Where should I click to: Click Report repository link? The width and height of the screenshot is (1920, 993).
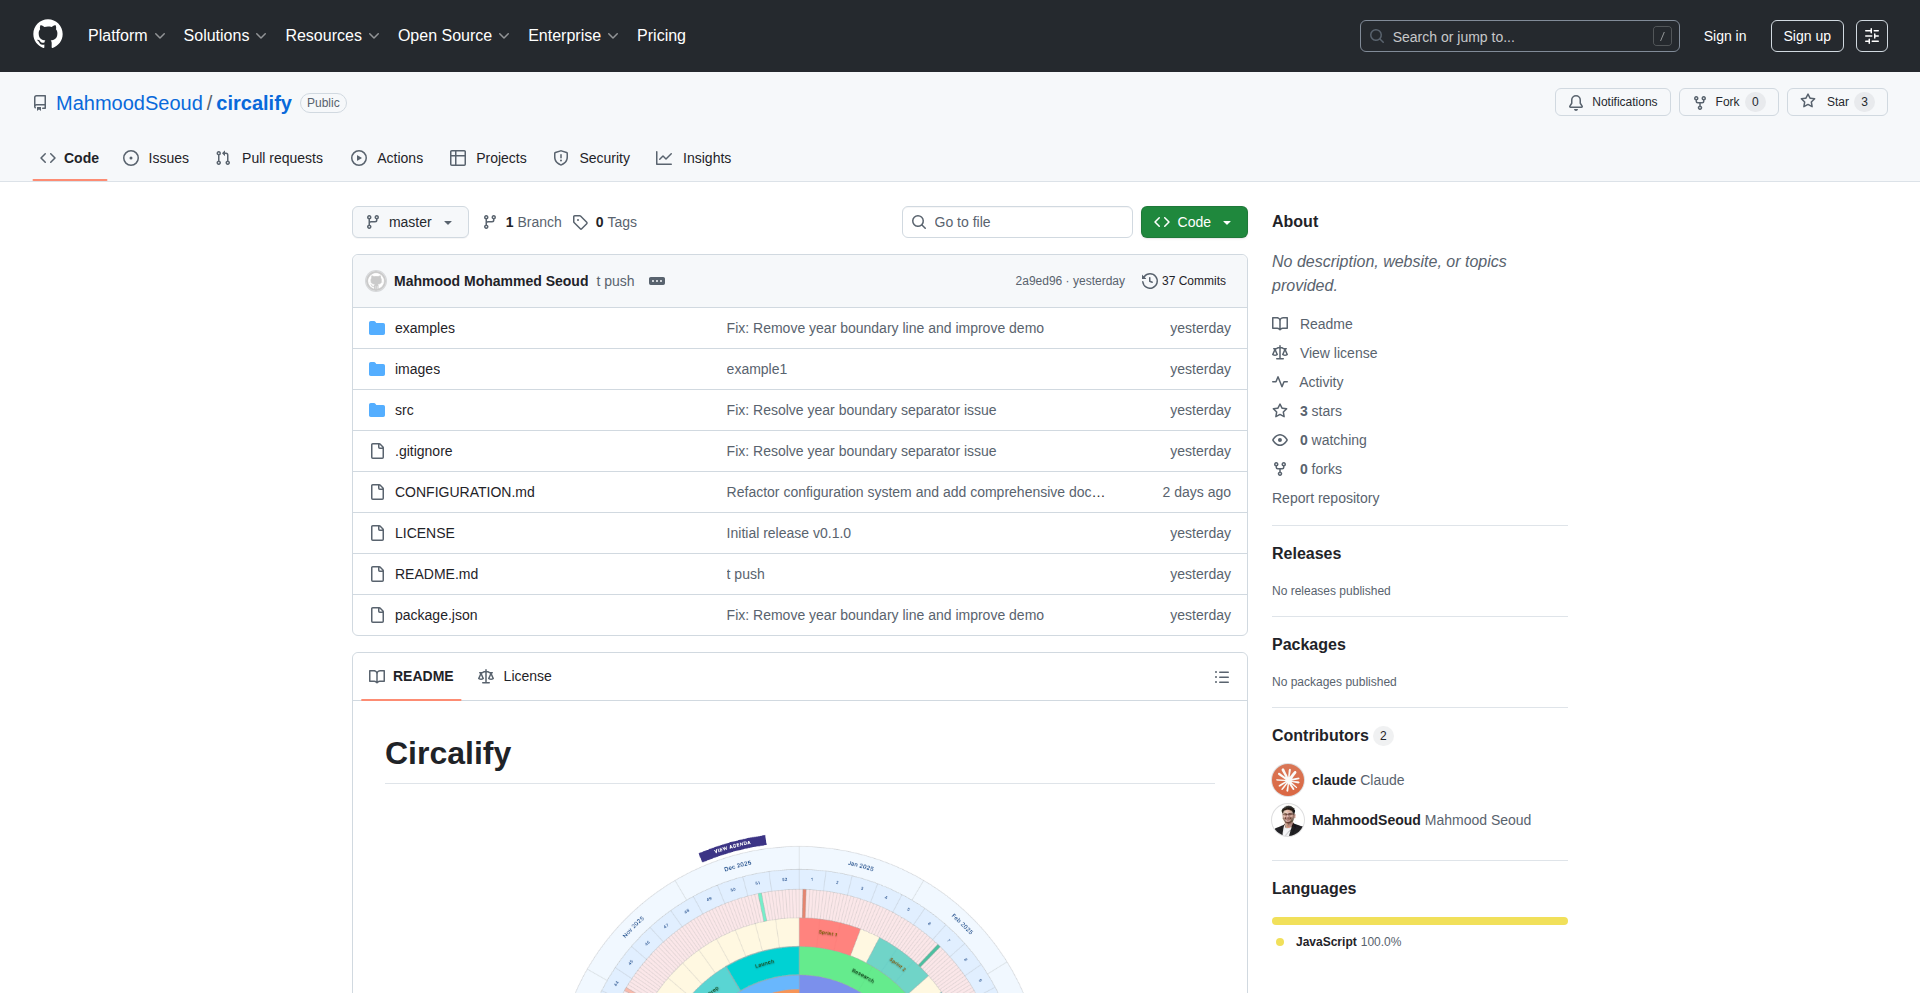coord(1325,498)
